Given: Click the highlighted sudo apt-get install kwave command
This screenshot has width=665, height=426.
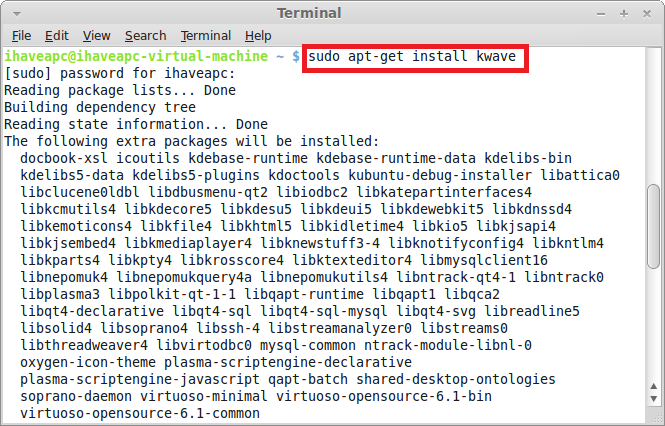Looking at the screenshot, I should coord(412,56).
